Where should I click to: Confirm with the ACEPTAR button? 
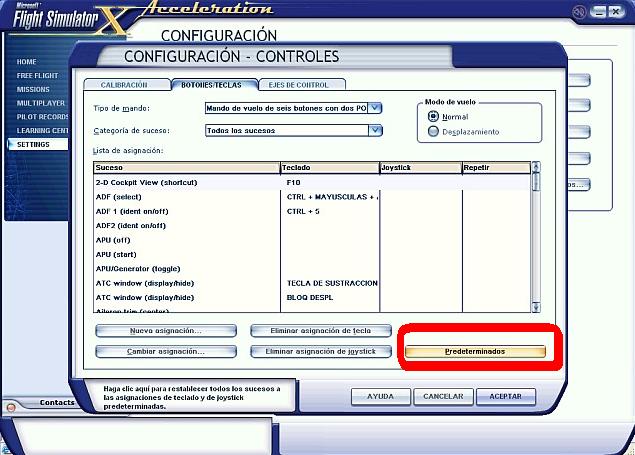(506, 396)
